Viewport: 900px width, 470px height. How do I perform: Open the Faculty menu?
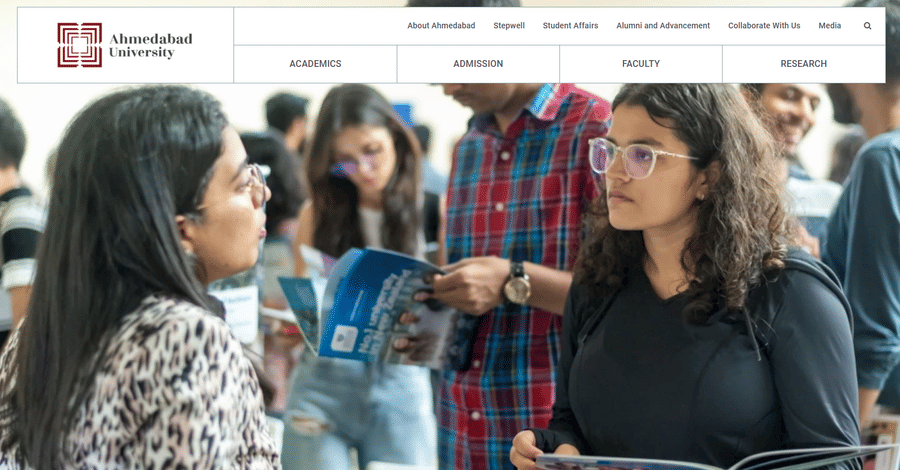click(x=641, y=64)
